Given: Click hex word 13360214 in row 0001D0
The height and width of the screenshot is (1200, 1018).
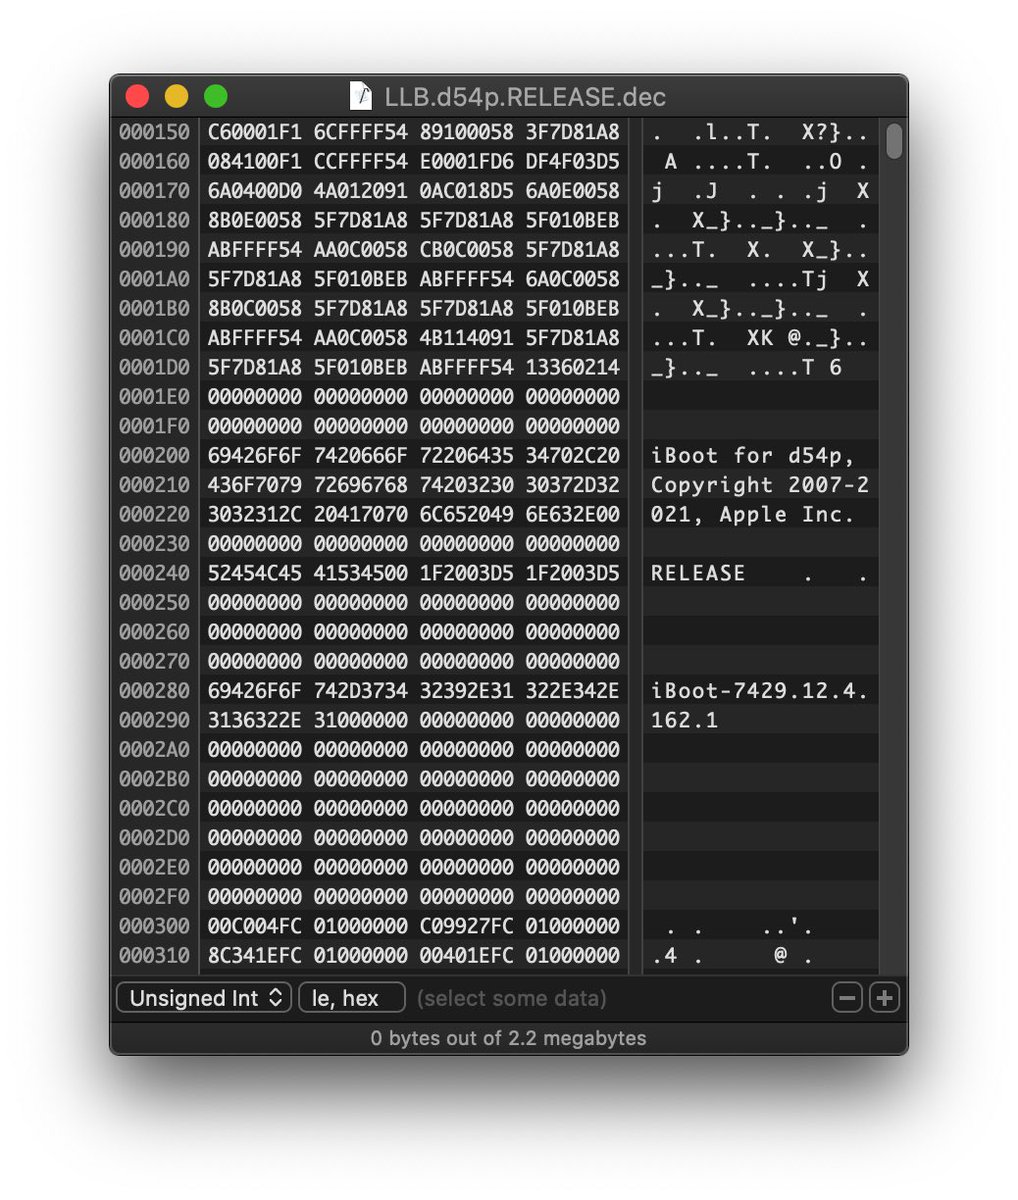Looking at the screenshot, I should point(573,368).
